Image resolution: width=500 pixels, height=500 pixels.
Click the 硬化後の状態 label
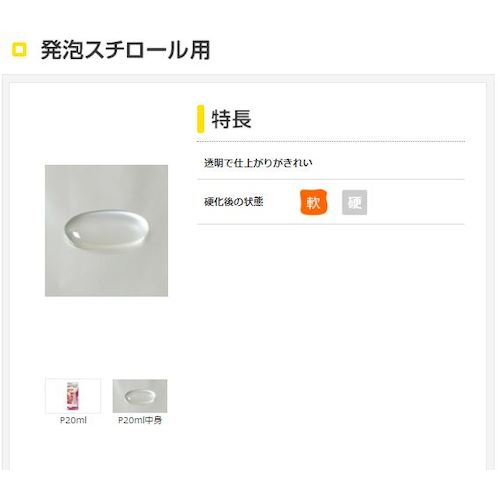234,202
